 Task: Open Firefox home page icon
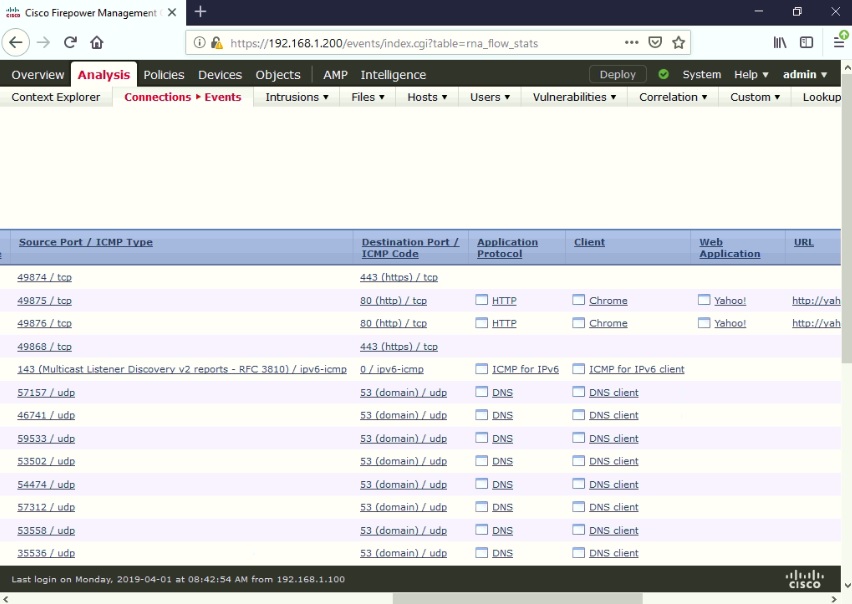click(95, 42)
